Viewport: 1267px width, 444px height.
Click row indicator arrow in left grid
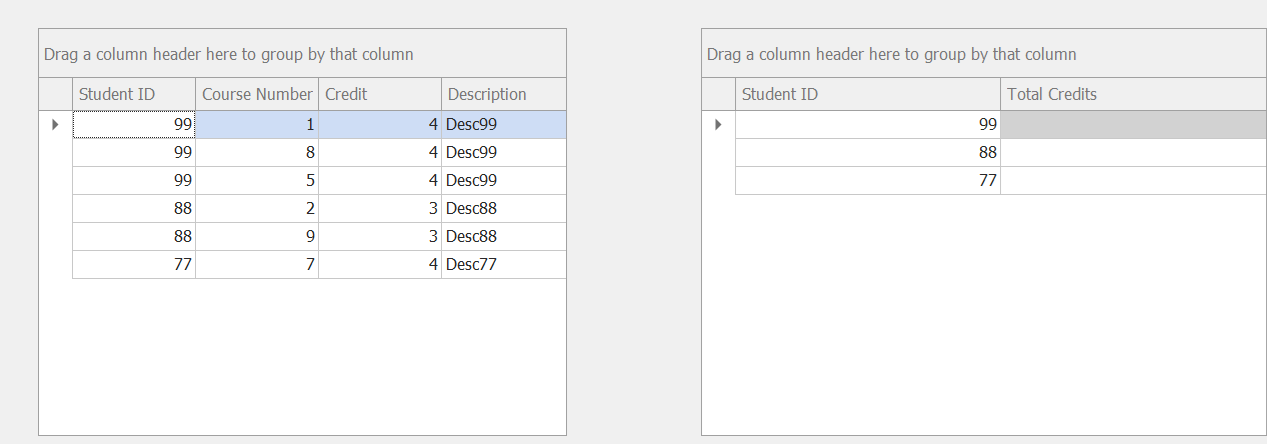tap(55, 125)
